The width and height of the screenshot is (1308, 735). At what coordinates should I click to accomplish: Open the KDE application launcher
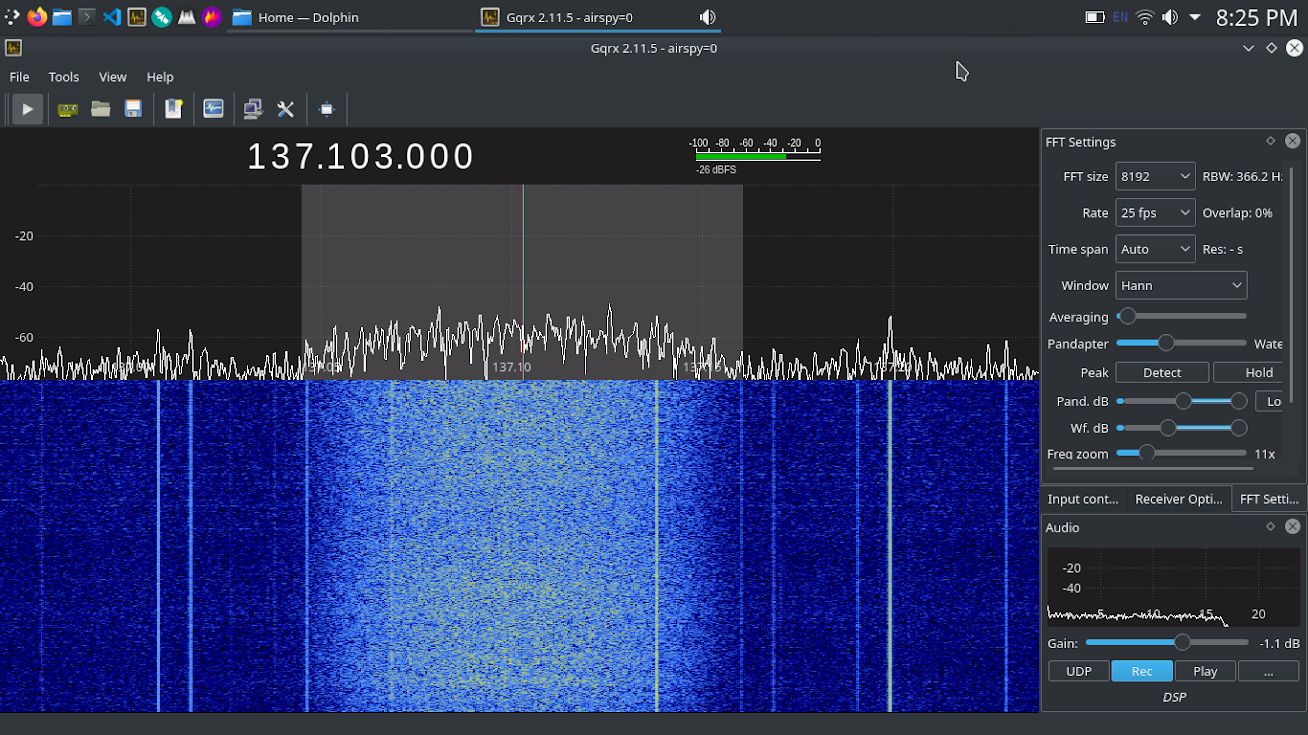[12, 17]
